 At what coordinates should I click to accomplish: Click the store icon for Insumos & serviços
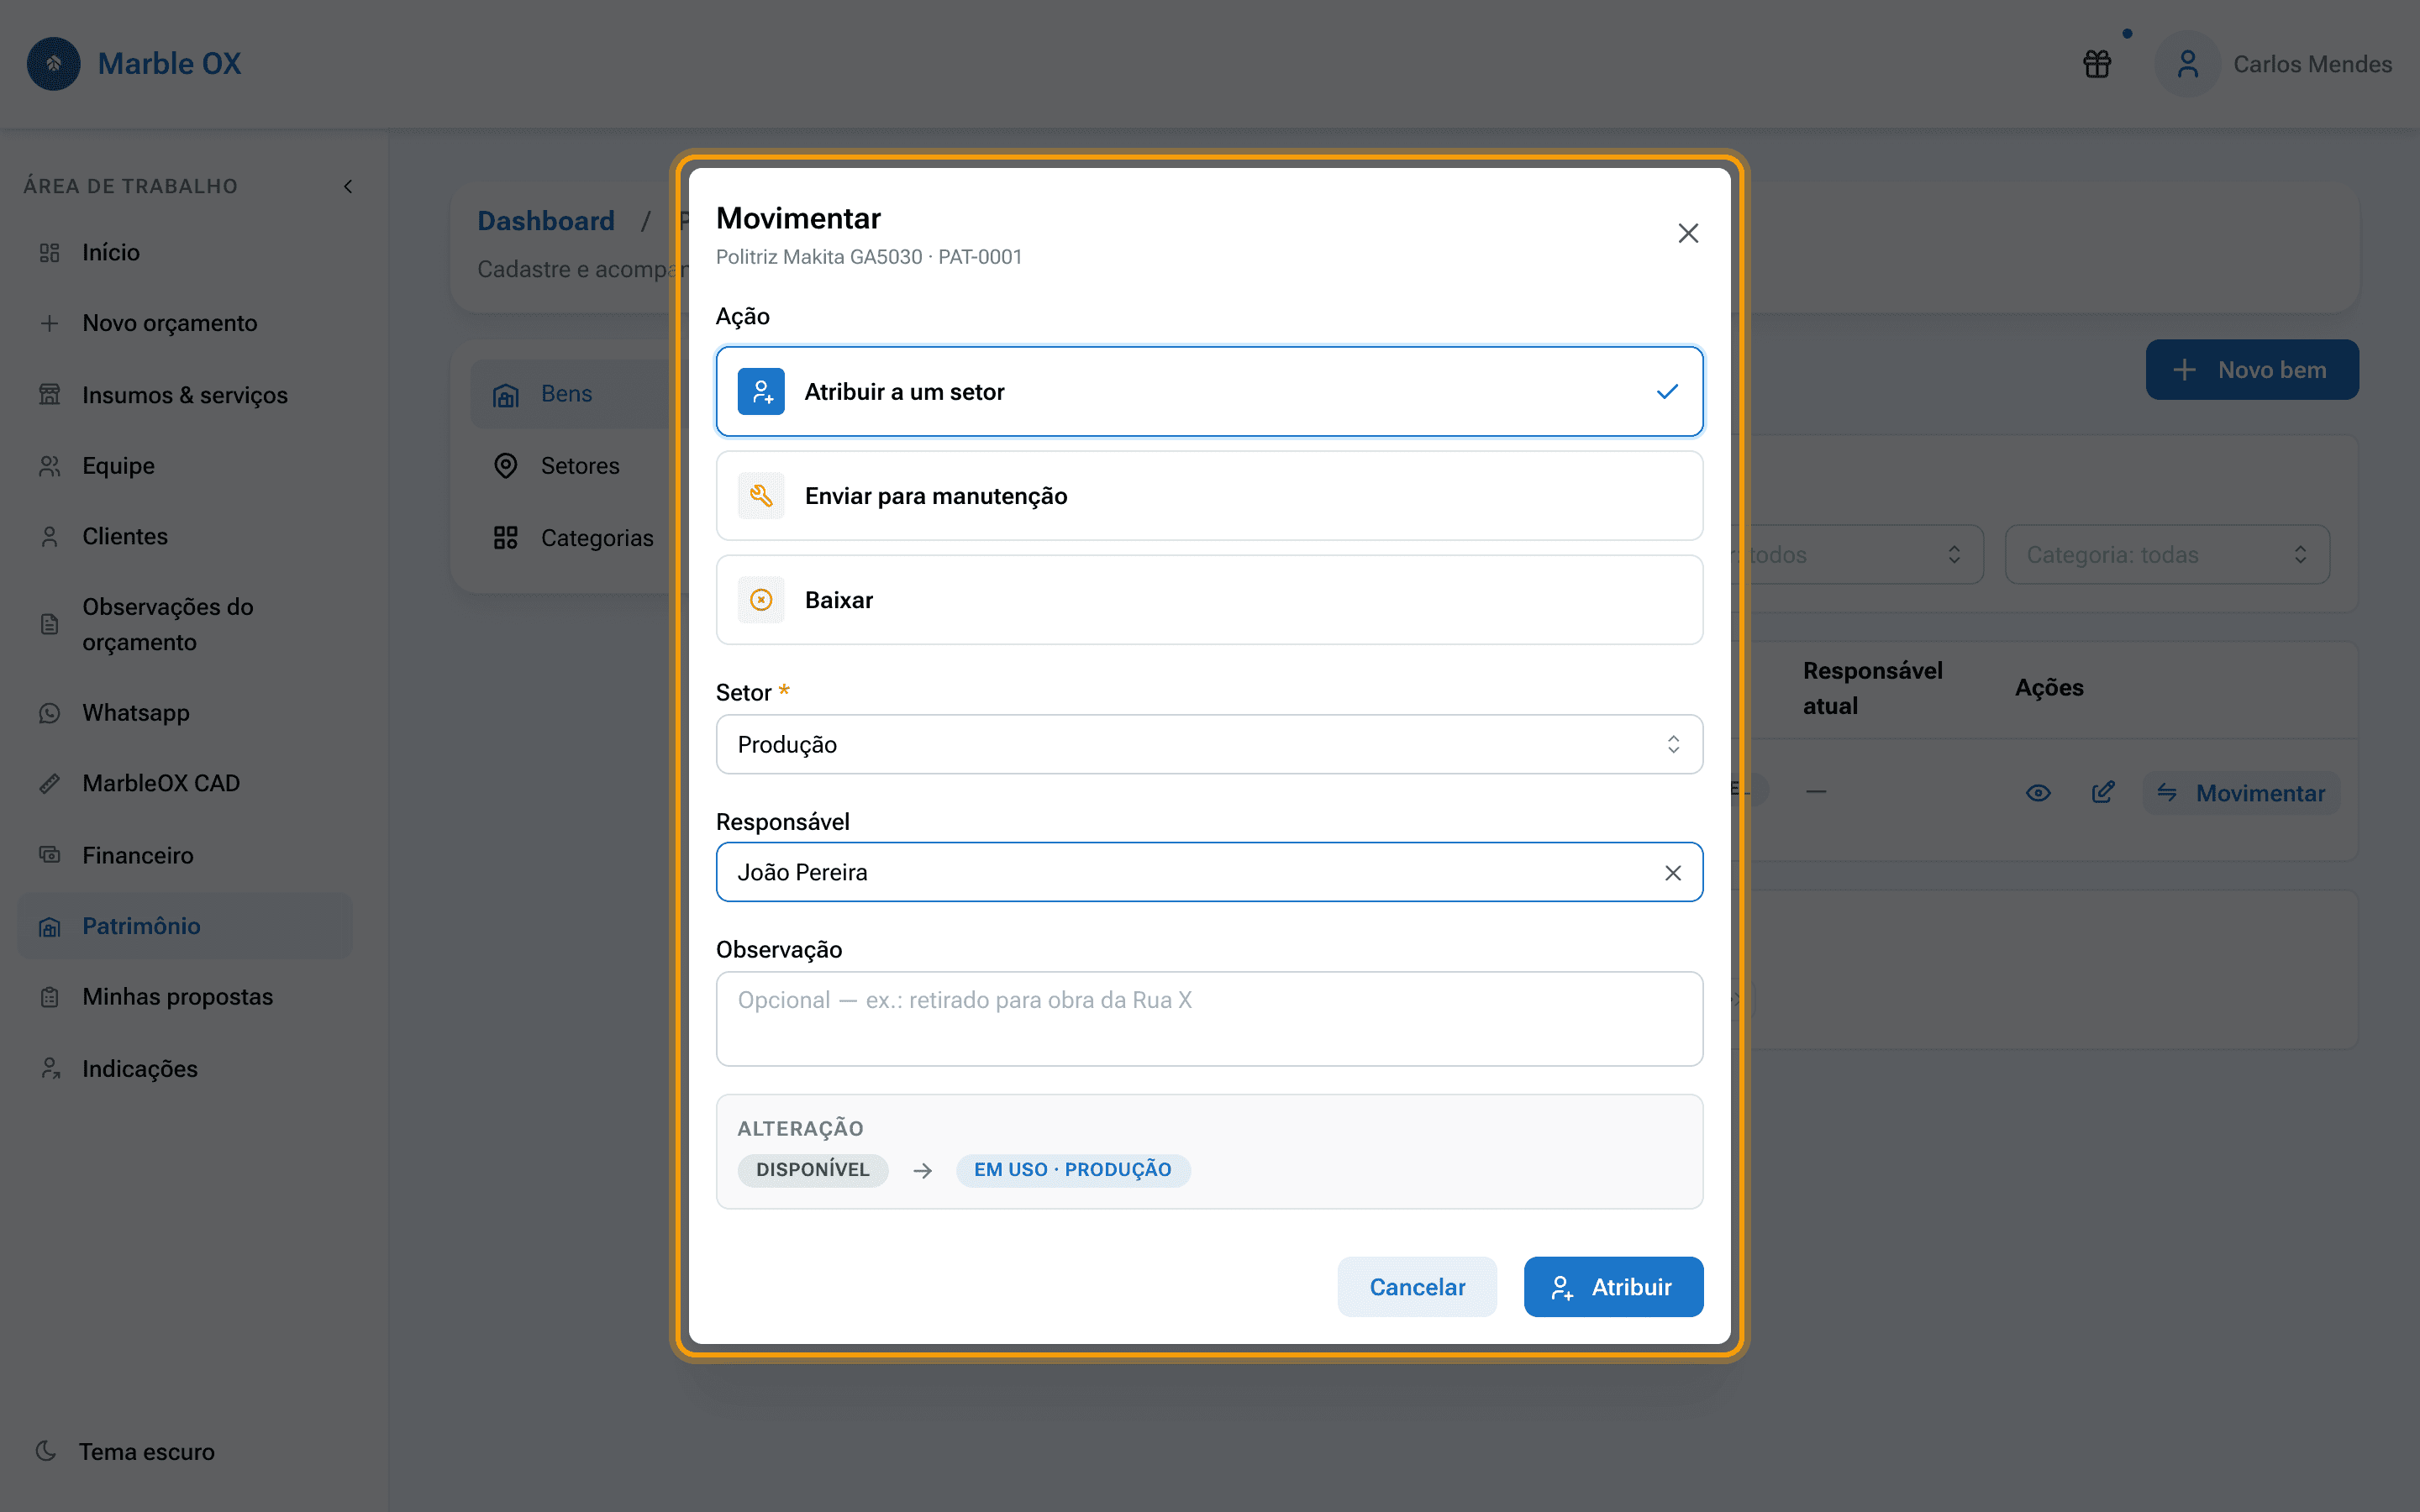point(49,395)
